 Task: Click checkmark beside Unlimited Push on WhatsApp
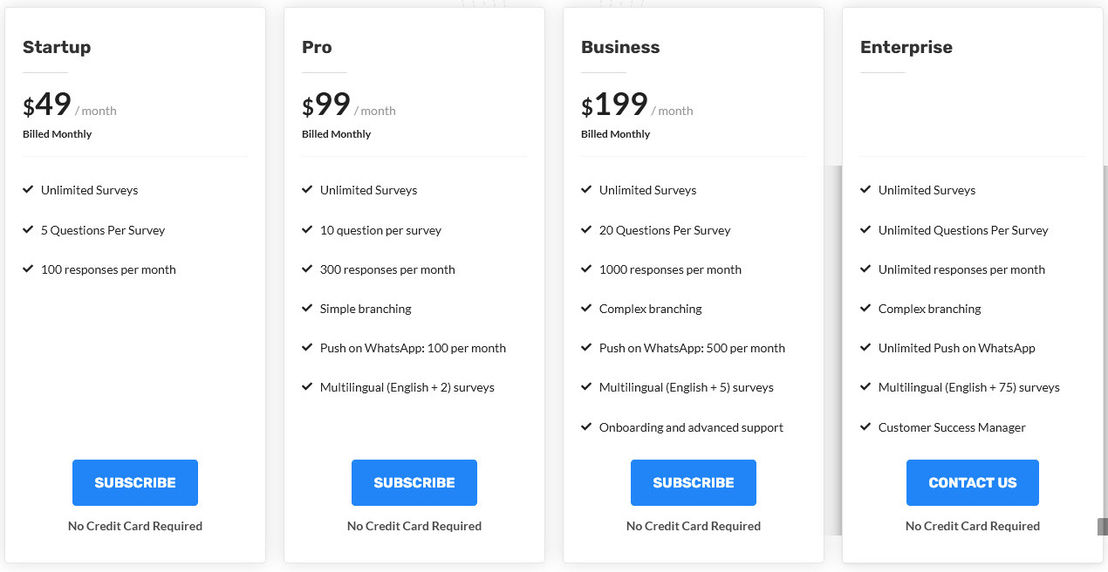click(865, 348)
